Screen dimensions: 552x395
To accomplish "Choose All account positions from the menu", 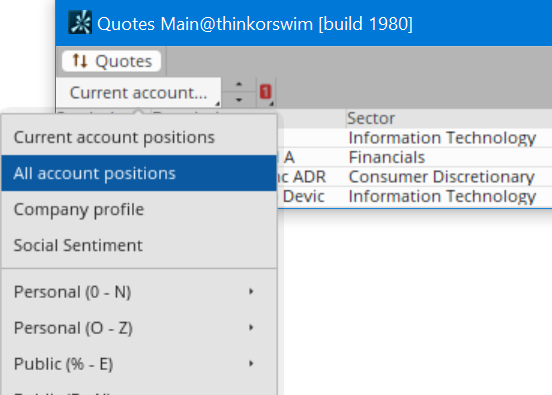I will tap(139, 173).
